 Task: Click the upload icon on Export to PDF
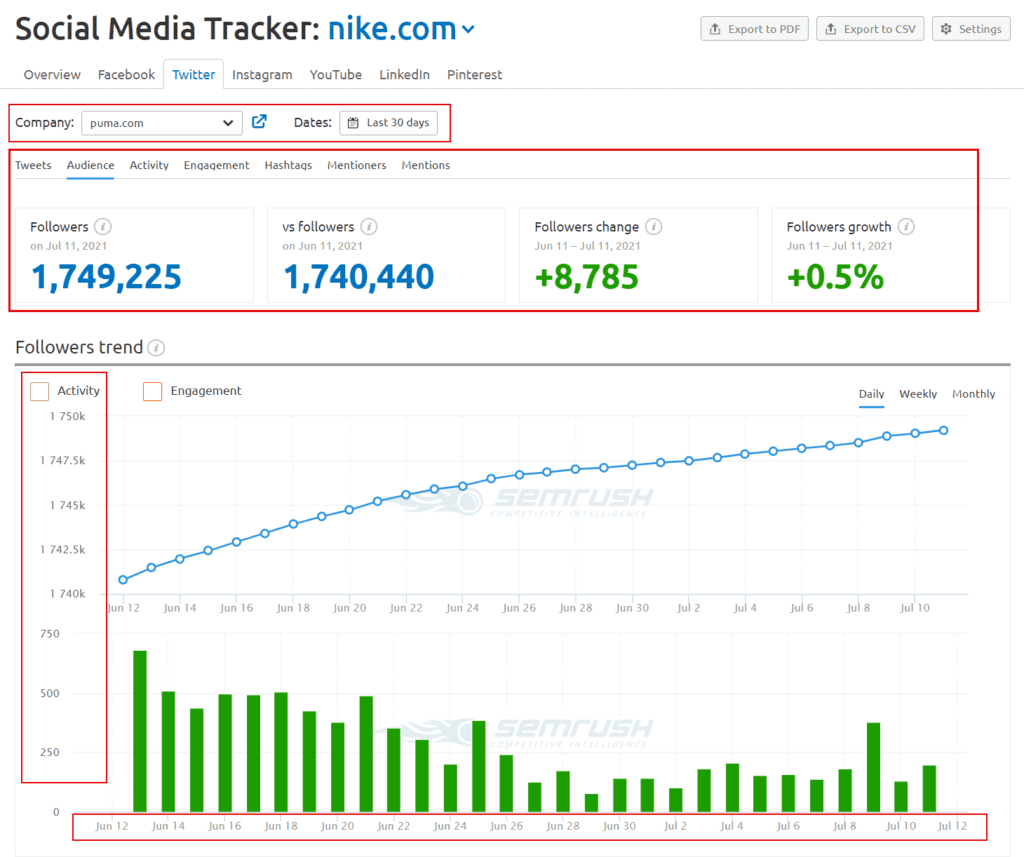coord(715,29)
